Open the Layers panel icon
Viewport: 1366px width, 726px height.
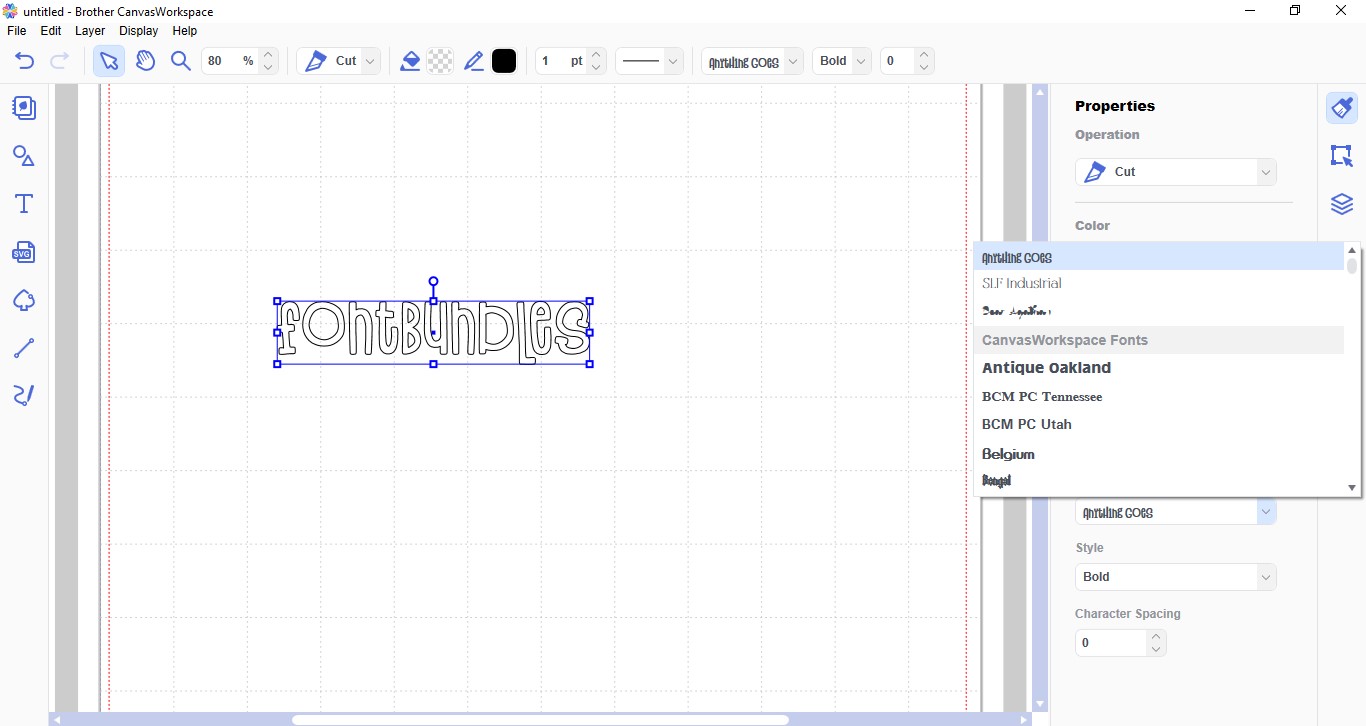pos(1342,204)
